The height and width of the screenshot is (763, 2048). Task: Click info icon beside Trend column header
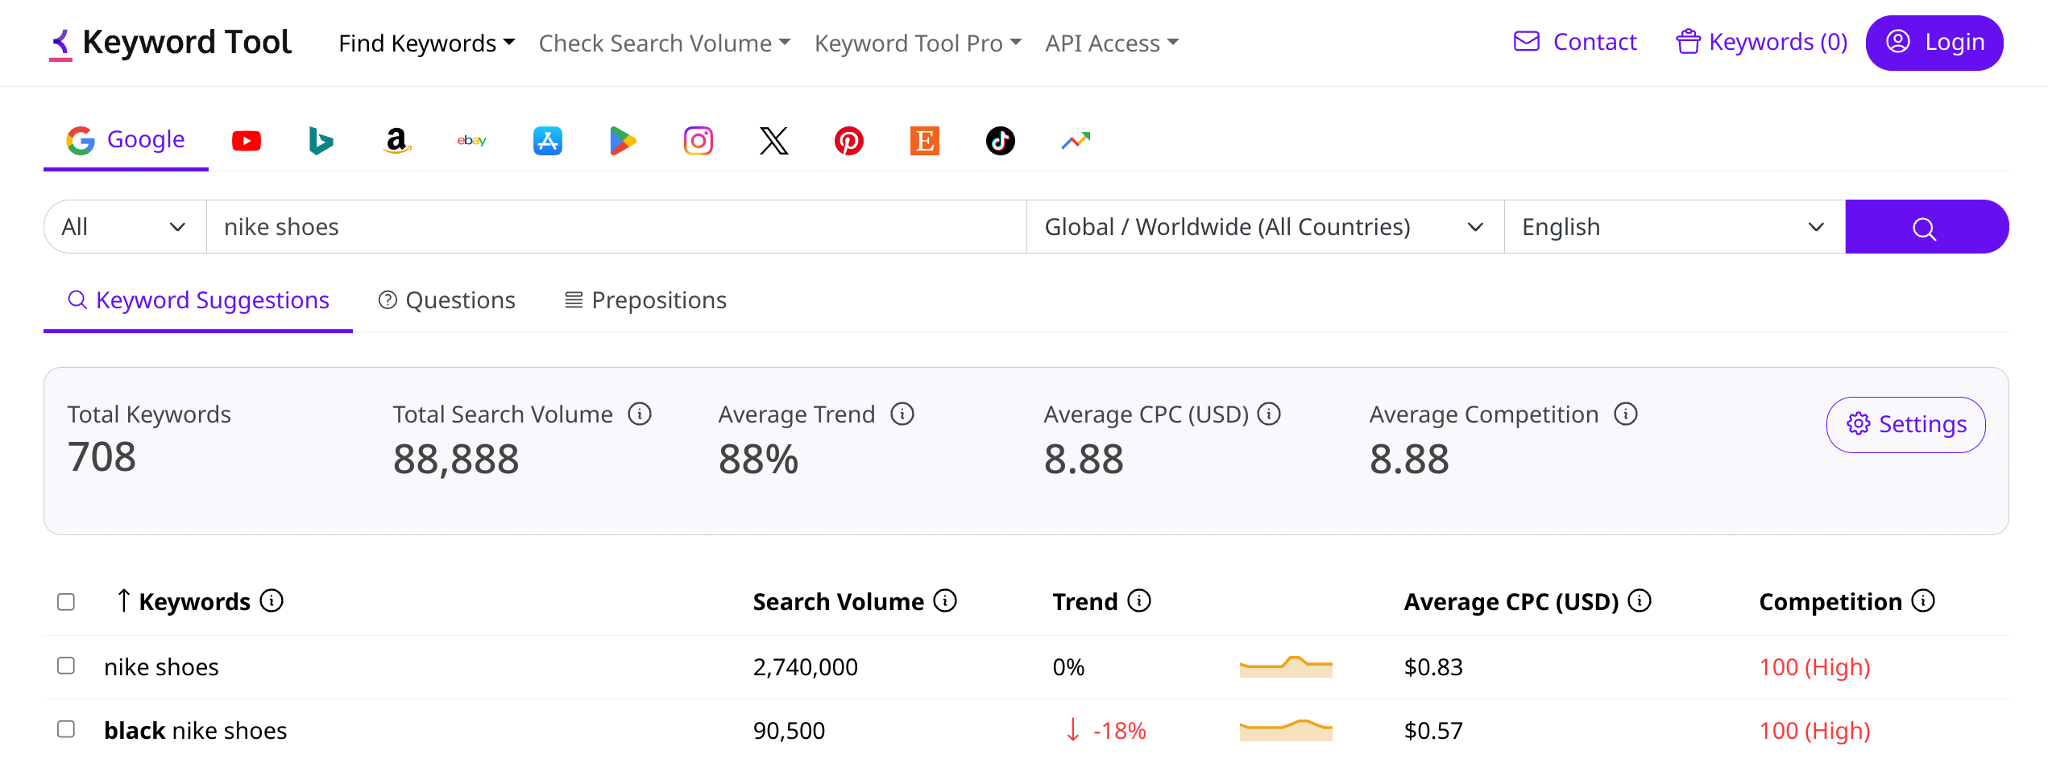[1139, 601]
